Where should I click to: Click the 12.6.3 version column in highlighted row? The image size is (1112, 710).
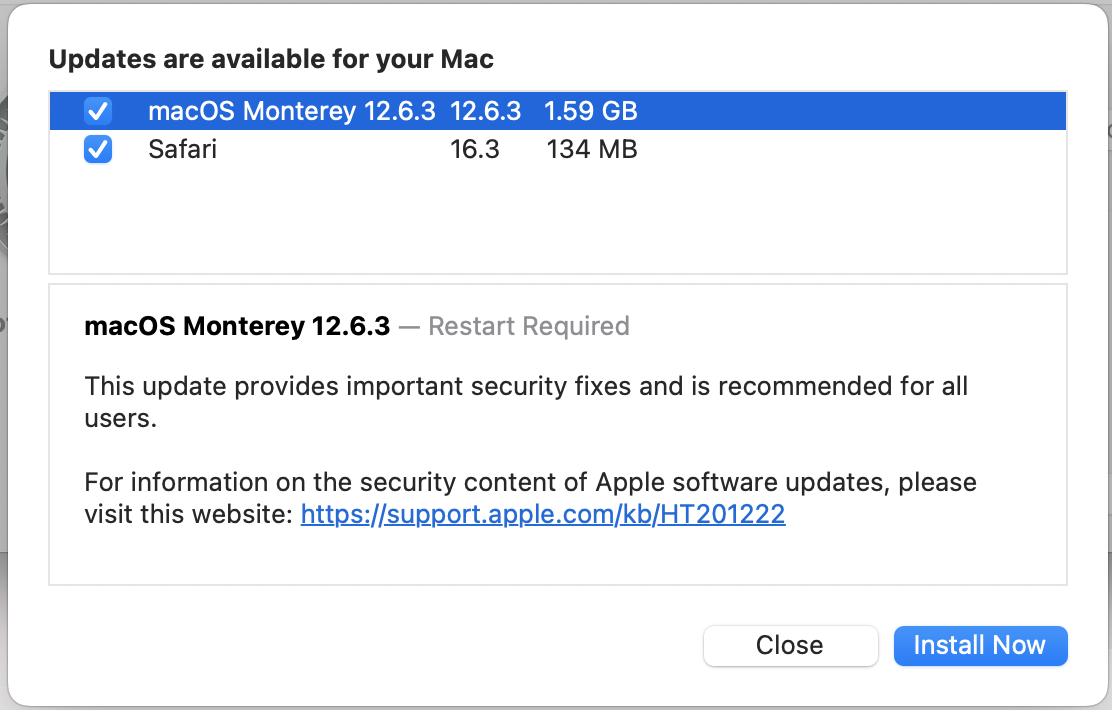[485, 111]
